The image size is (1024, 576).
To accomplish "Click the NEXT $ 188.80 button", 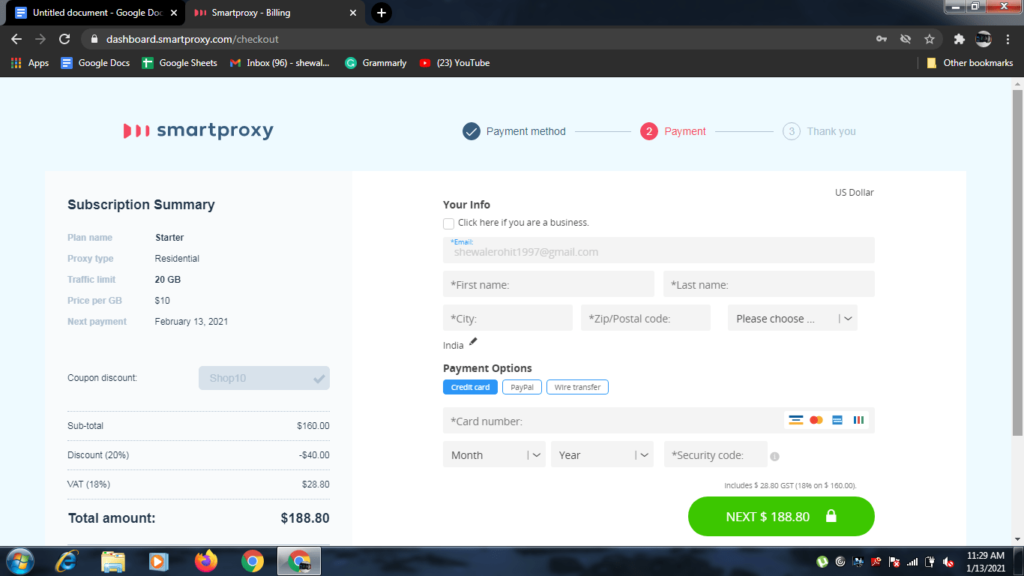I will [781, 517].
